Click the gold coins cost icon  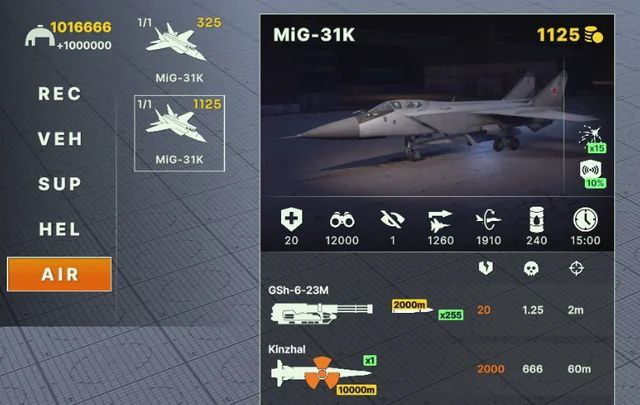594,35
